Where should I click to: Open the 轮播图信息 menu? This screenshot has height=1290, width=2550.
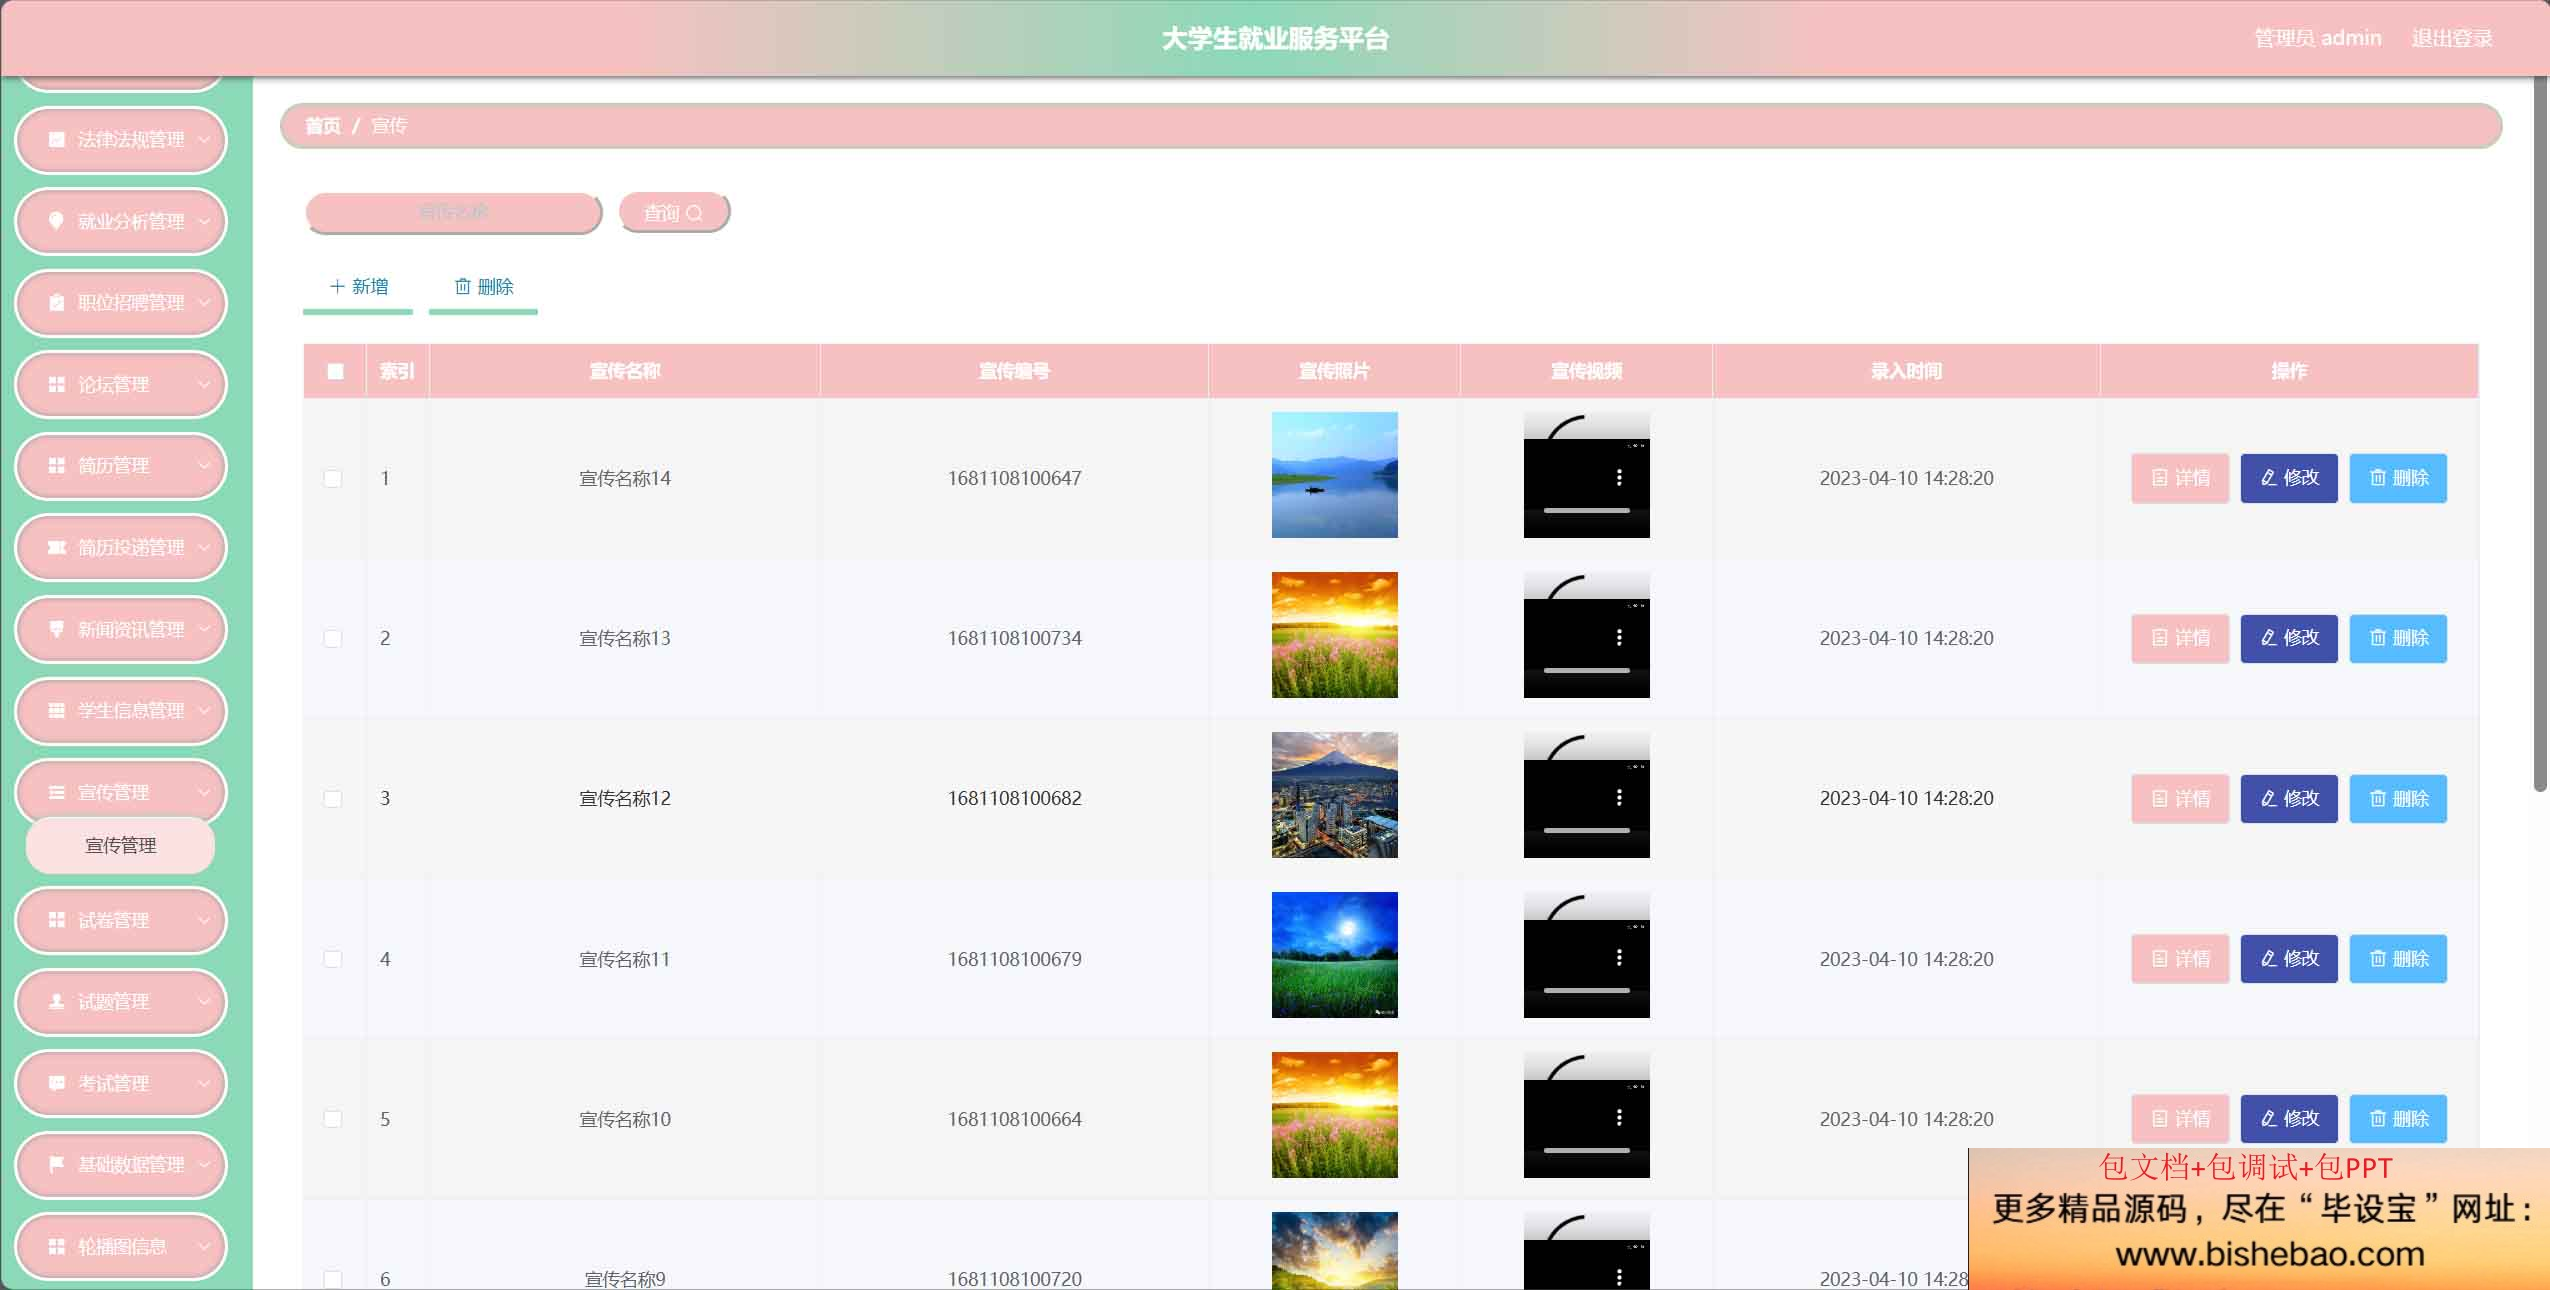click(121, 1247)
